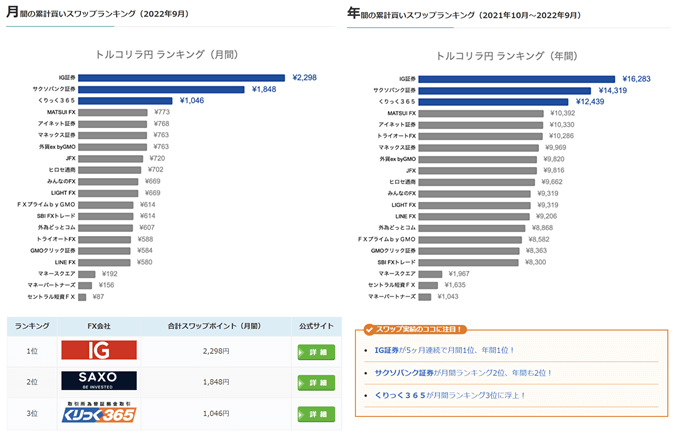Select the IG証券 blue bar in monthly chart

181,78
